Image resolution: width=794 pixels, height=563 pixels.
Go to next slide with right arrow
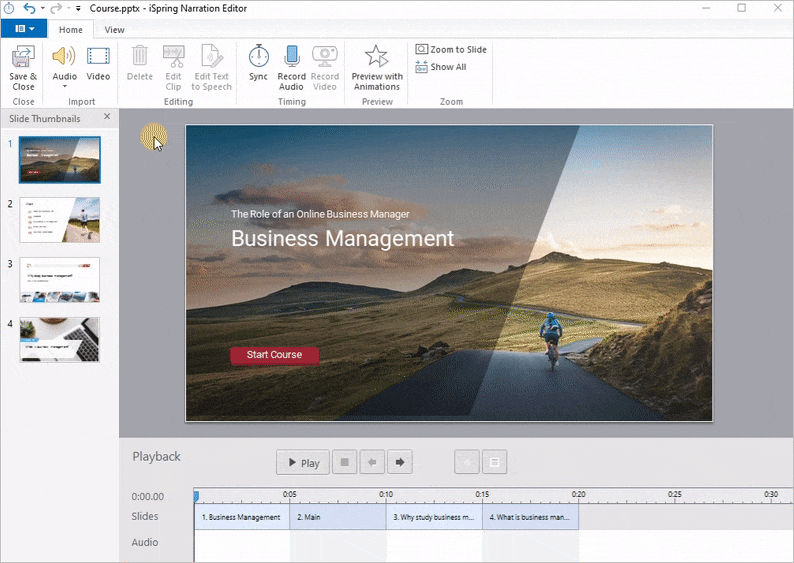pos(399,462)
